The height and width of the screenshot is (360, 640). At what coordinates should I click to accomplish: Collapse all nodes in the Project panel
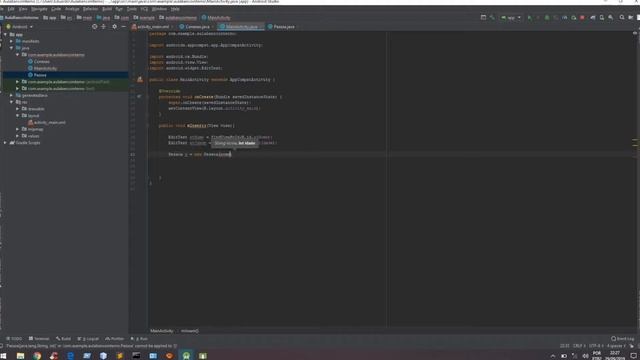(x=104, y=27)
